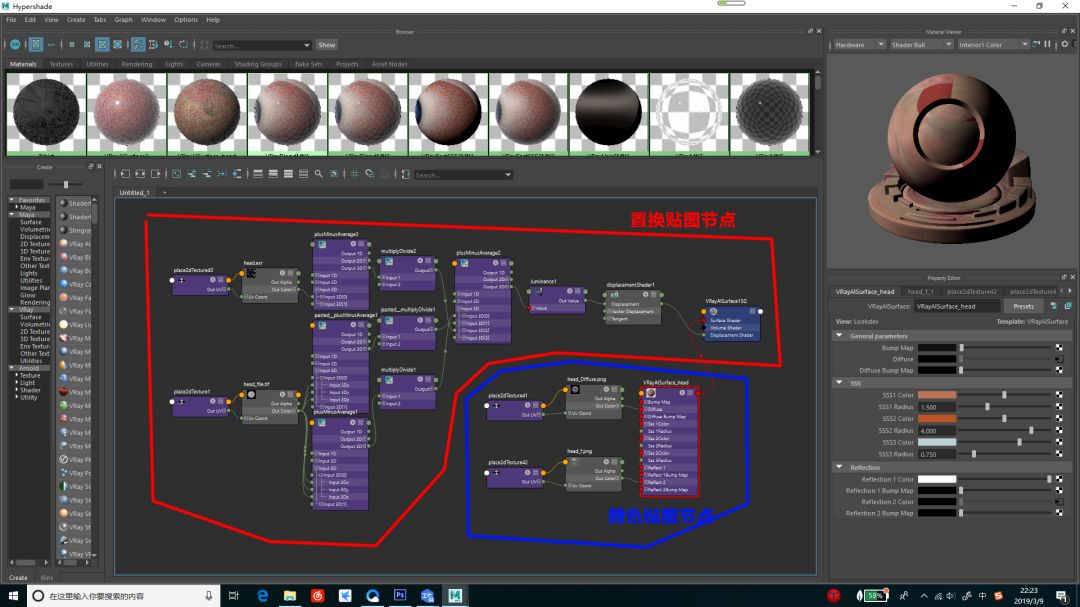Click the sort by name icon

[138, 45]
